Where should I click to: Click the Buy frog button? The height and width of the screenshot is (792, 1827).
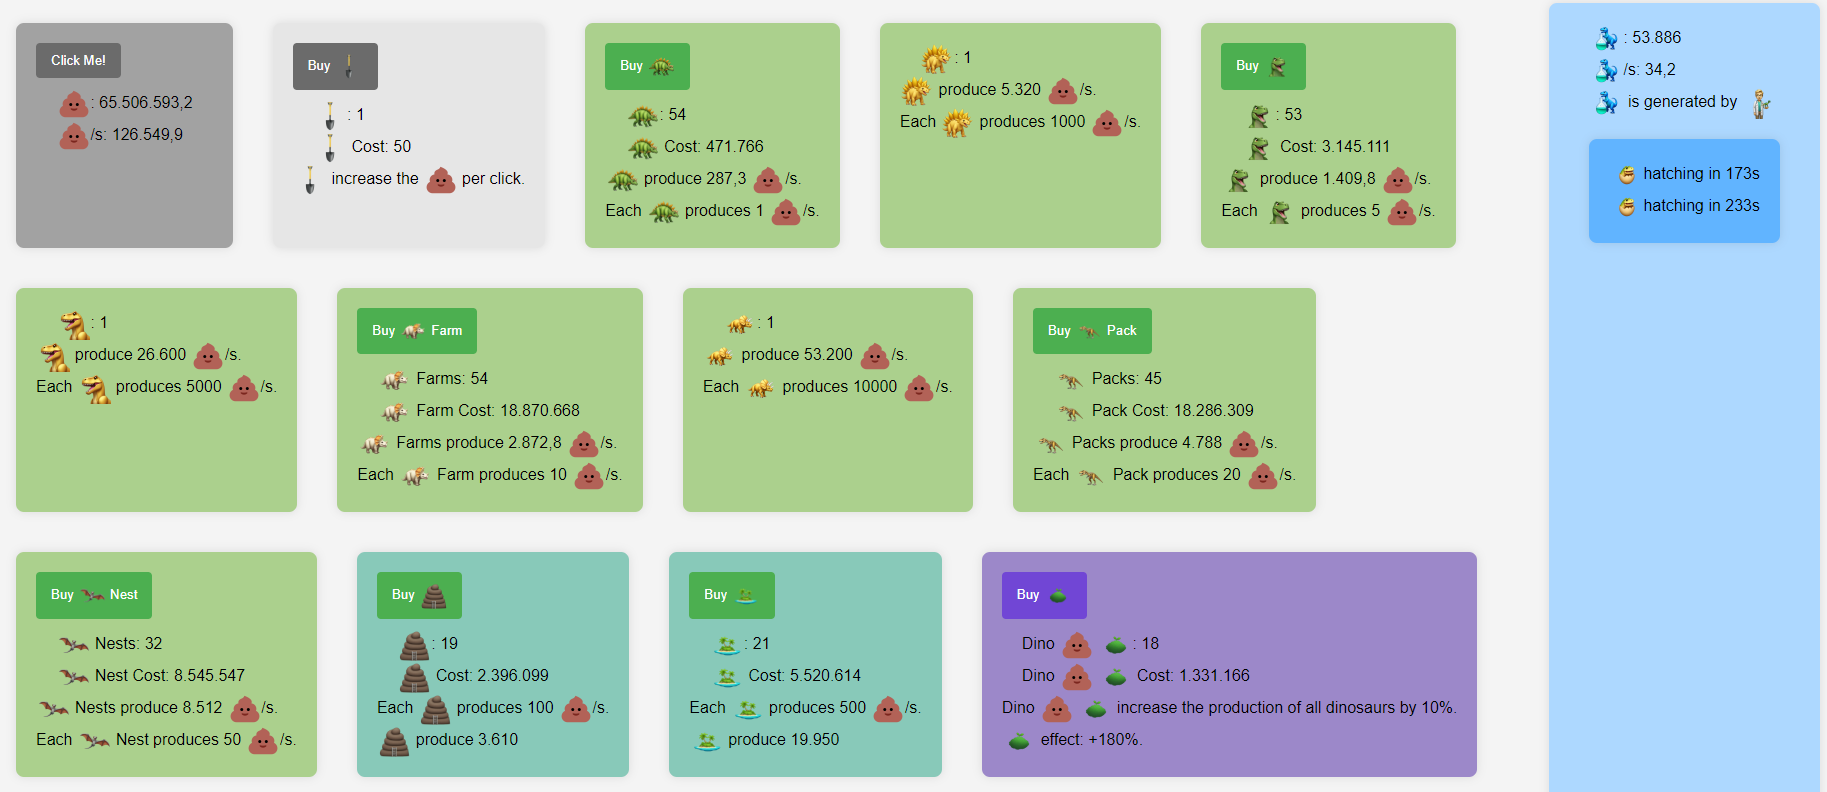point(731,595)
